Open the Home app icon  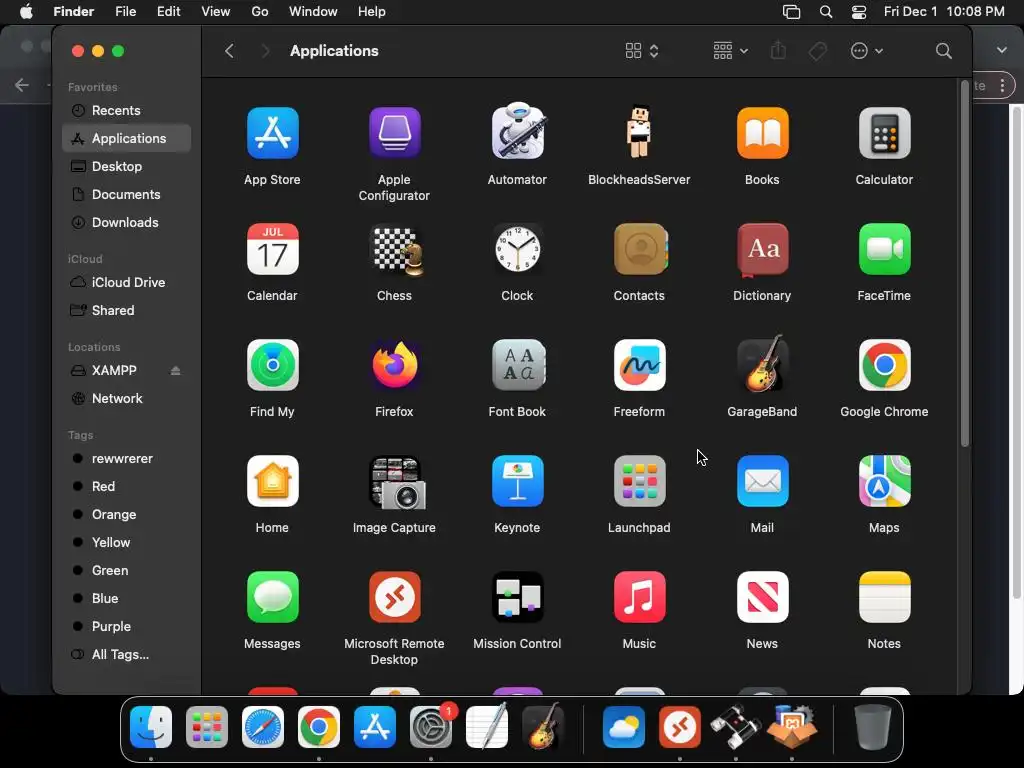[x=272, y=481]
